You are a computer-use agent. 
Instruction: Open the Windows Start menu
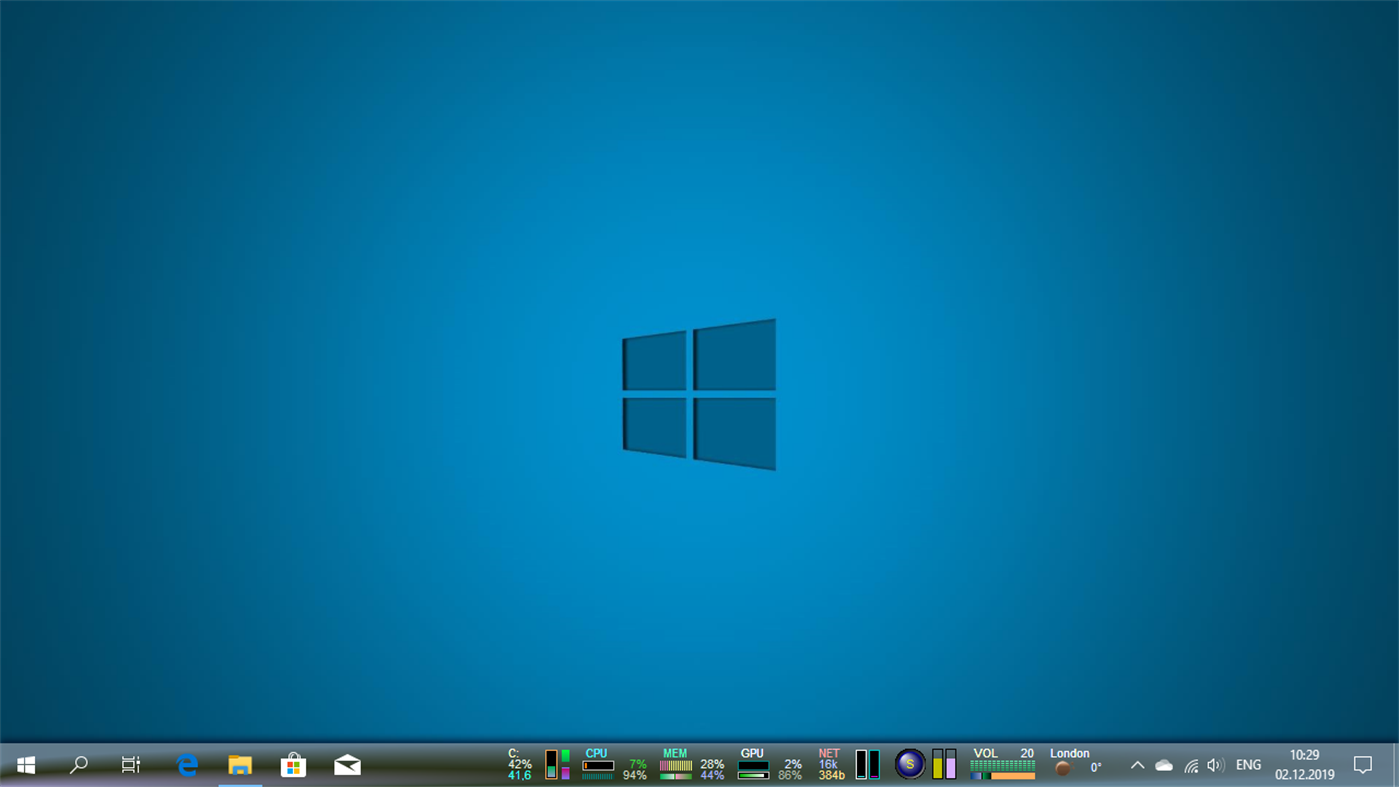pos(26,765)
